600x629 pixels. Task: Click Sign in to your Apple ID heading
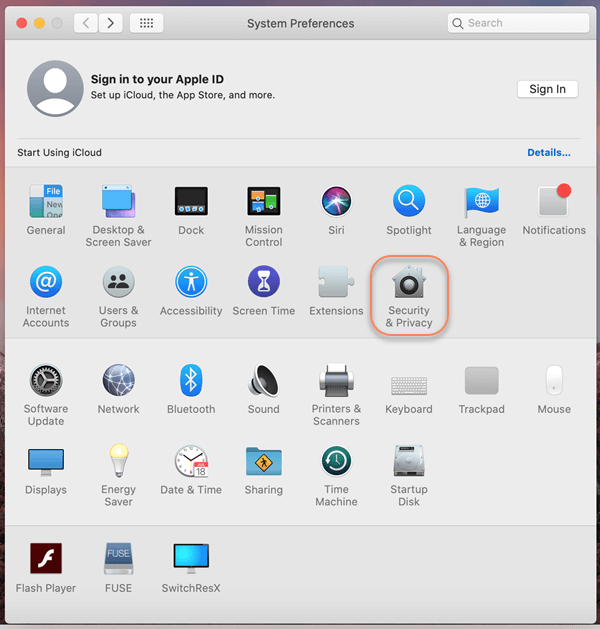point(157,79)
